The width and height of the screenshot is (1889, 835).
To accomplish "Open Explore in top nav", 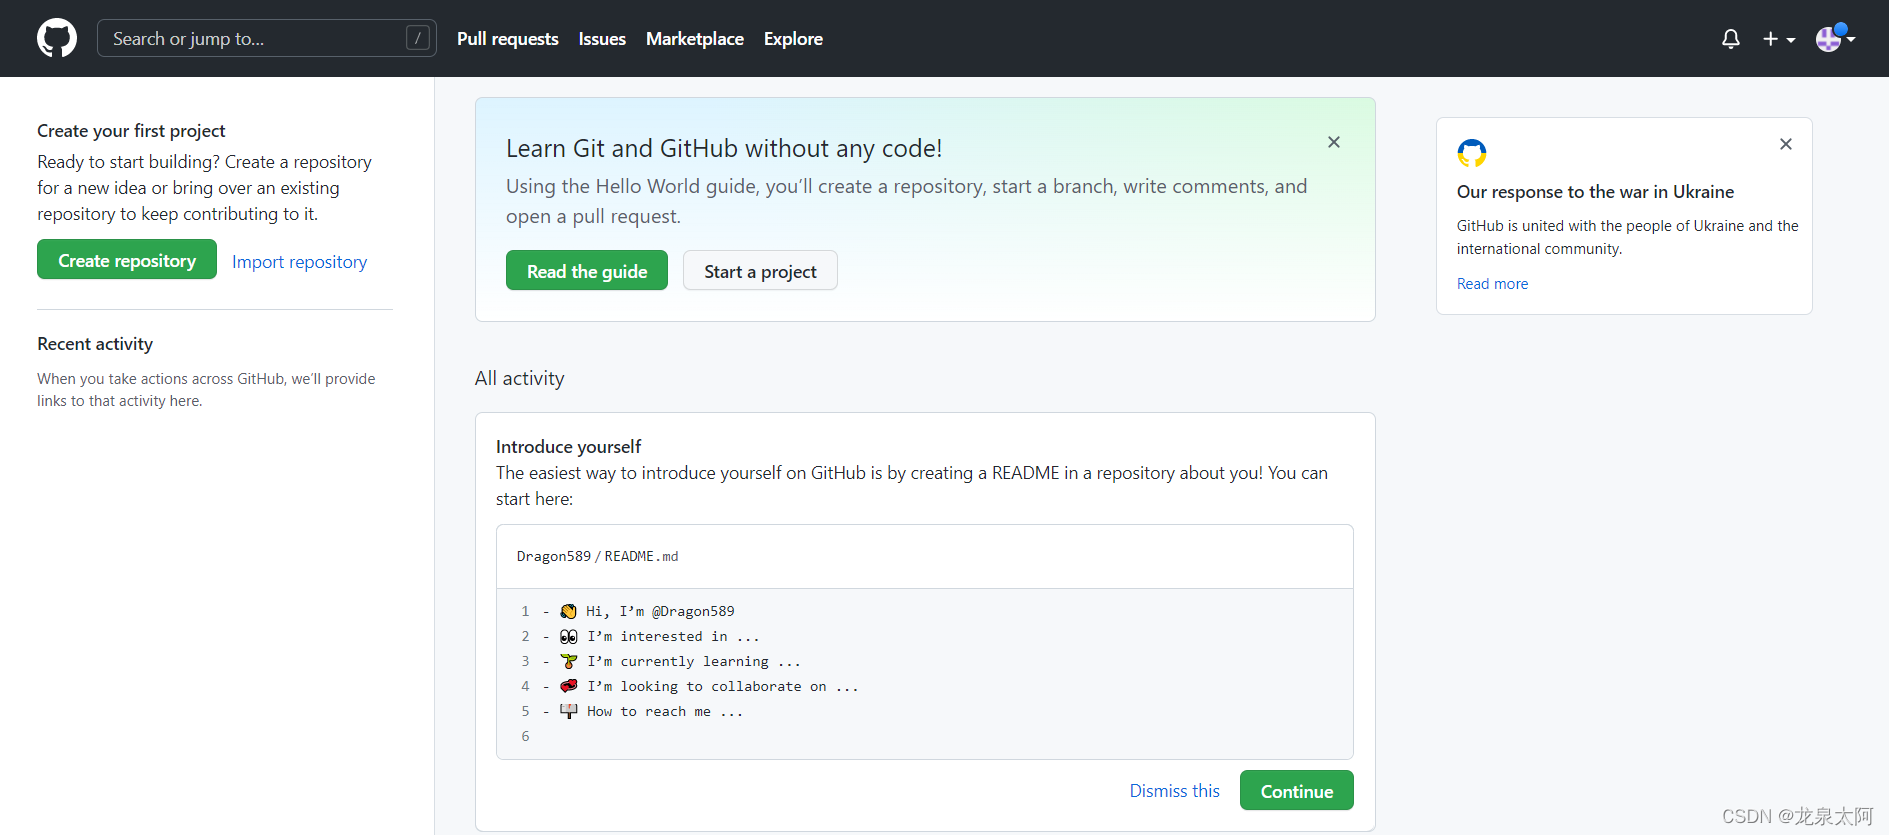I will 793,39.
